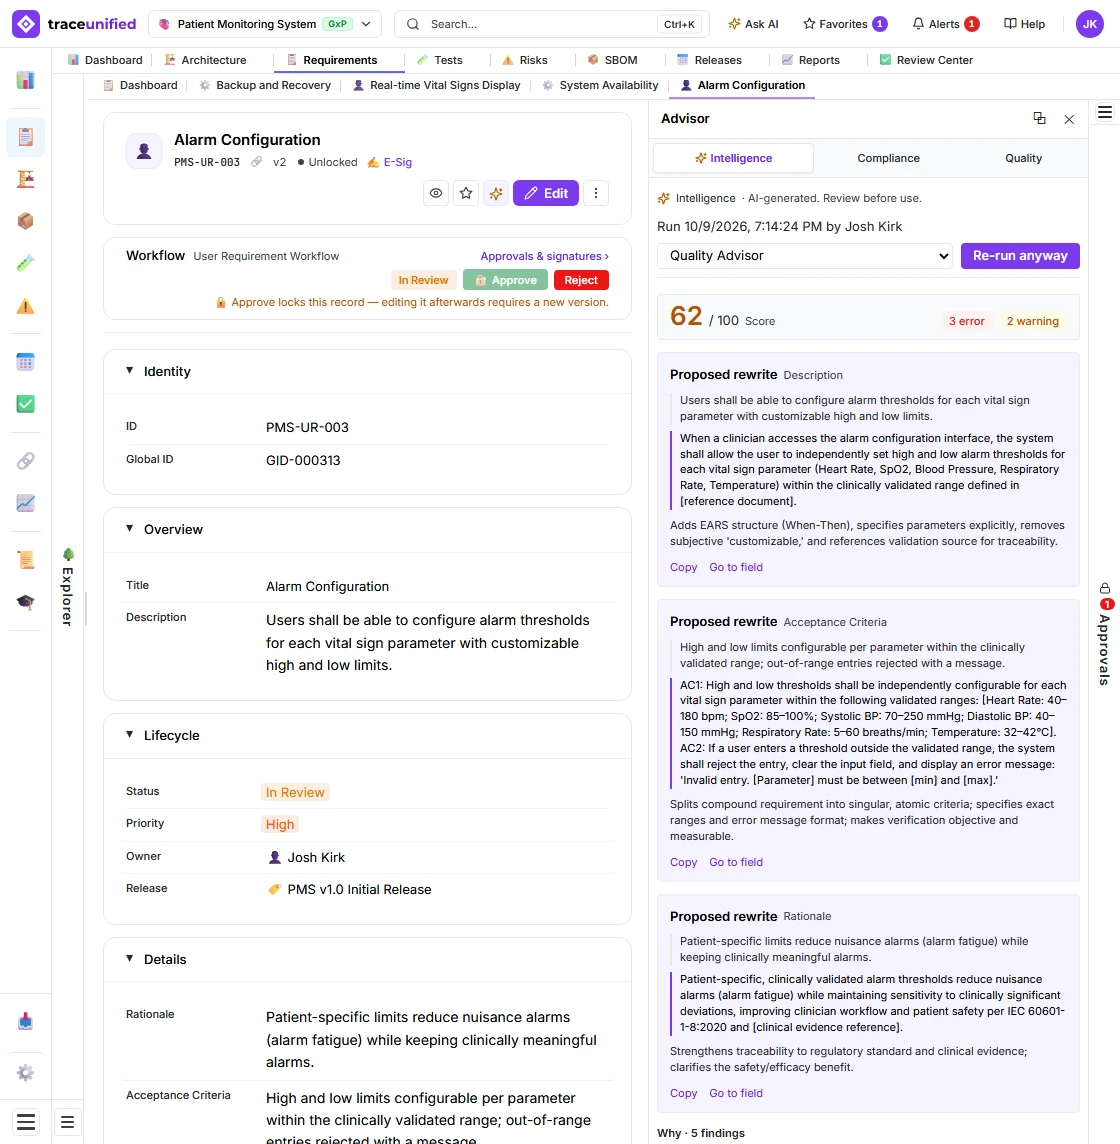Image resolution: width=1120 pixels, height=1144 pixels.
Task: Click the red Reject button
Action: point(581,280)
